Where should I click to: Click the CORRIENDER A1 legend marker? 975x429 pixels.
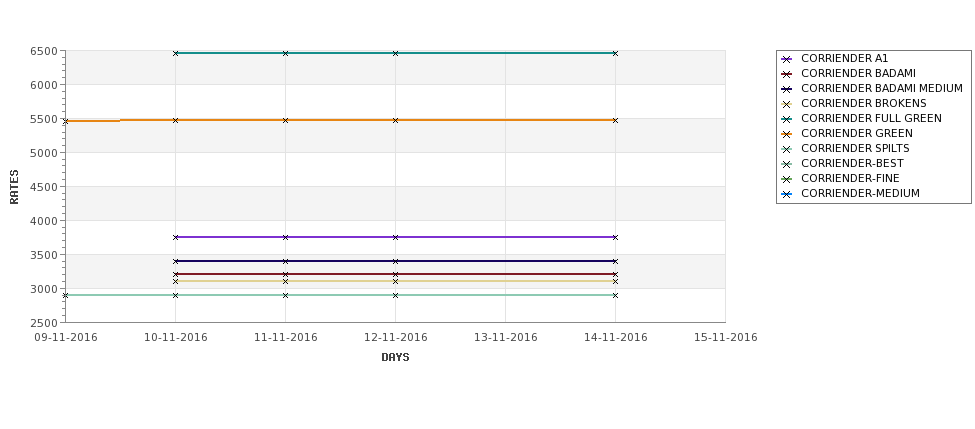tap(787, 59)
